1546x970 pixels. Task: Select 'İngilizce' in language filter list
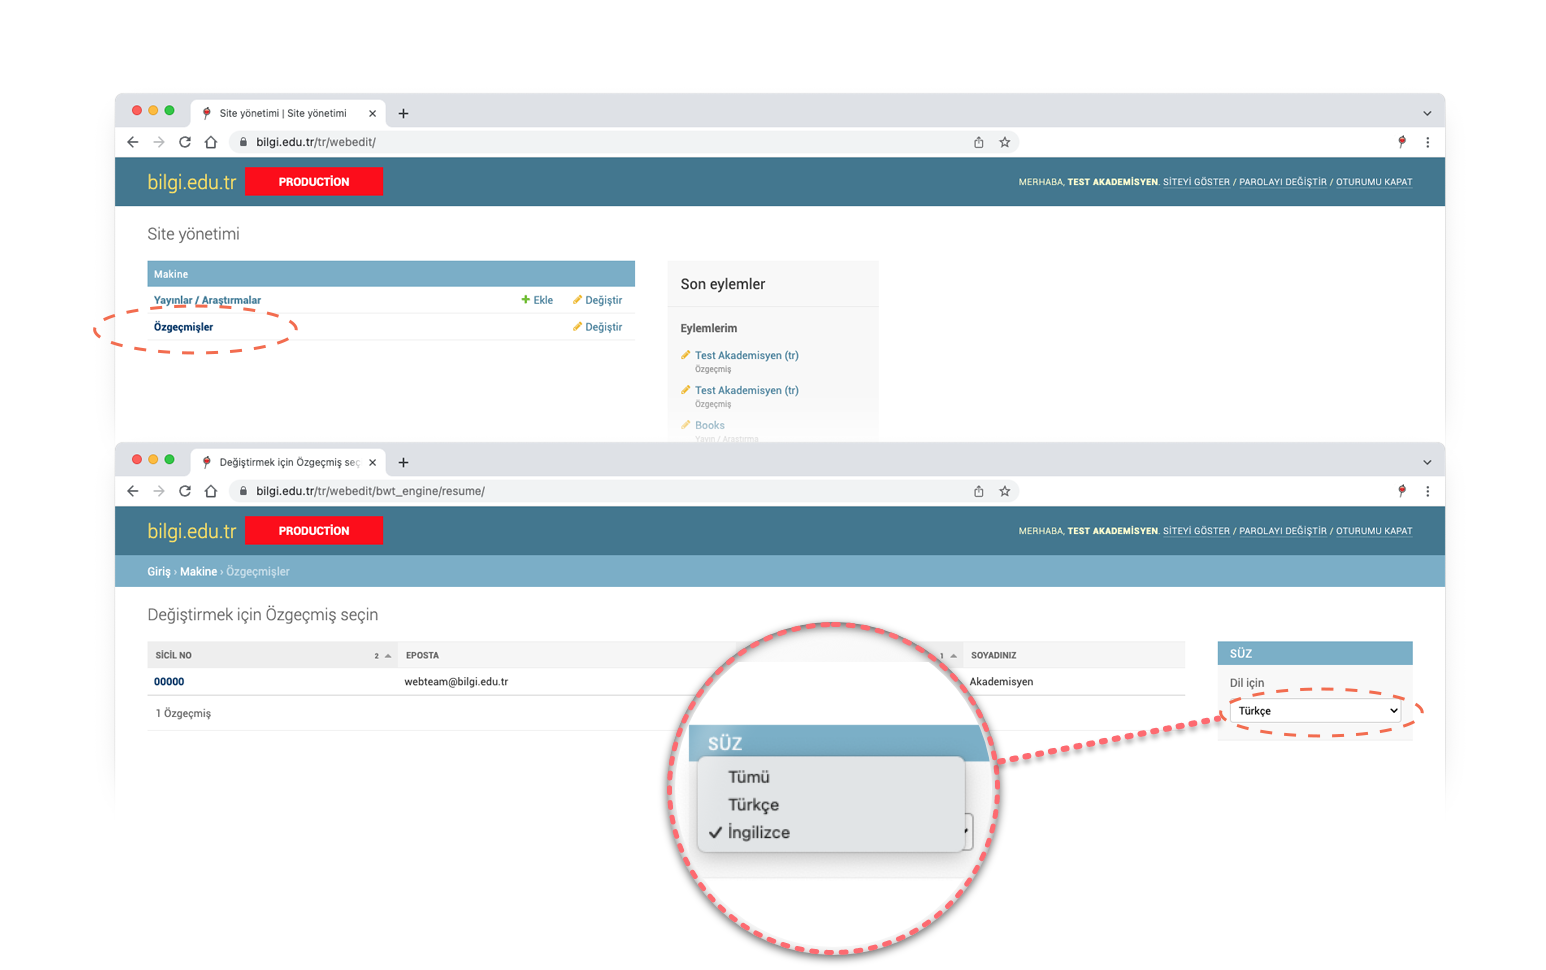pos(758,832)
